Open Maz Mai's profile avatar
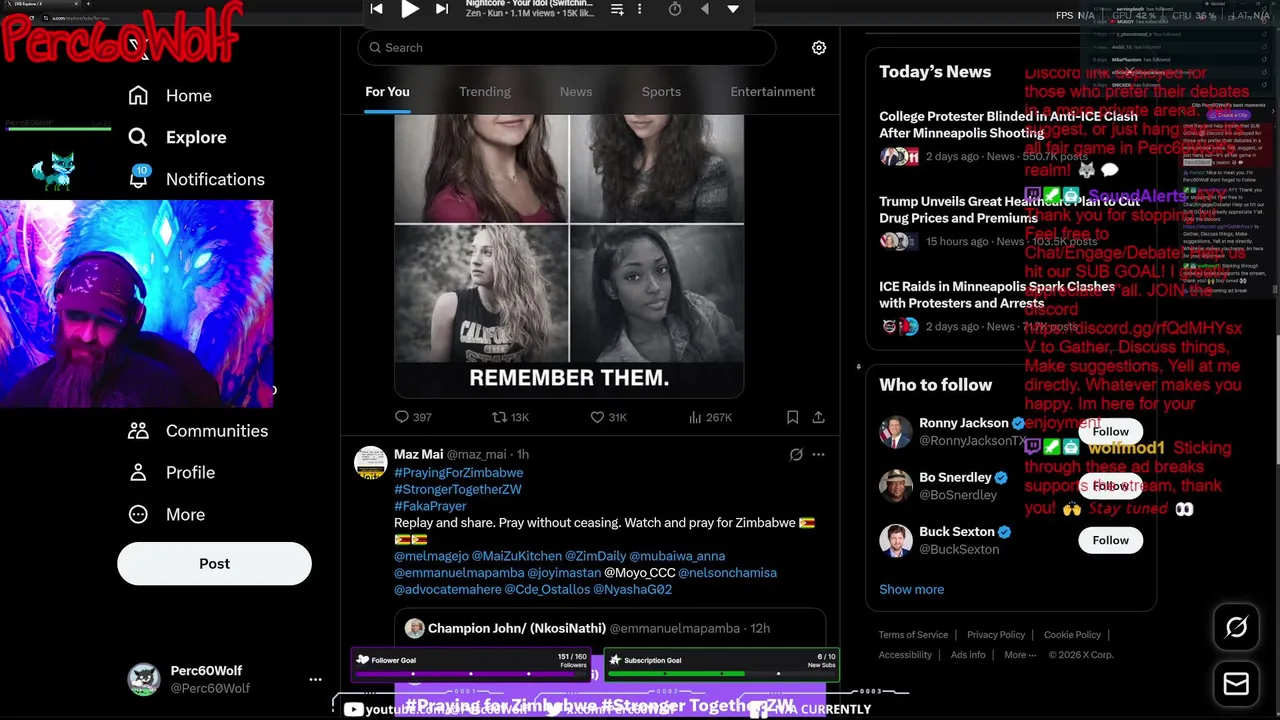Image resolution: width=1280 pixels, height=720 pixels. tap(371, 462)
